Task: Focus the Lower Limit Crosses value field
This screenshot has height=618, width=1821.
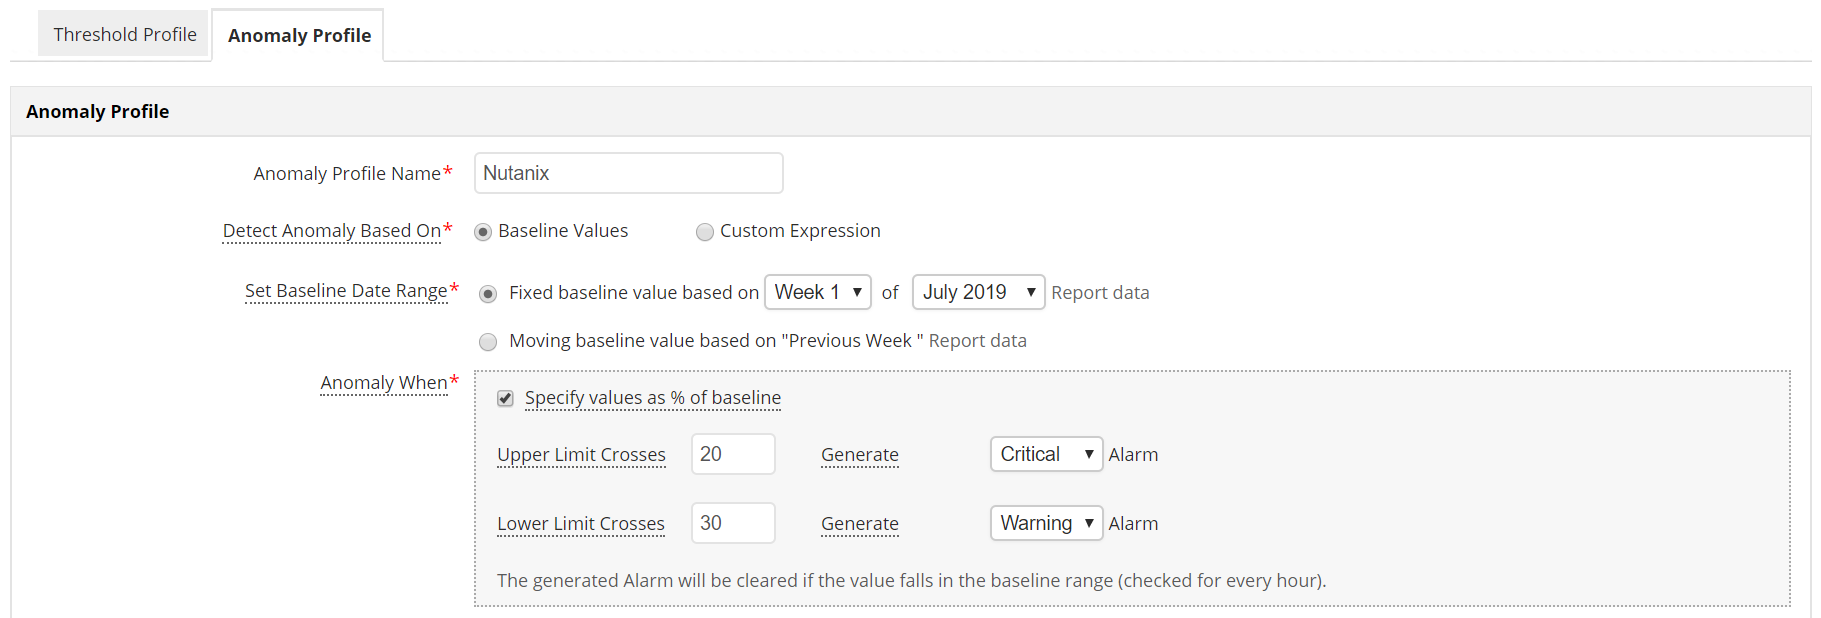Action: pyautogui.click(x=732, y=523)
